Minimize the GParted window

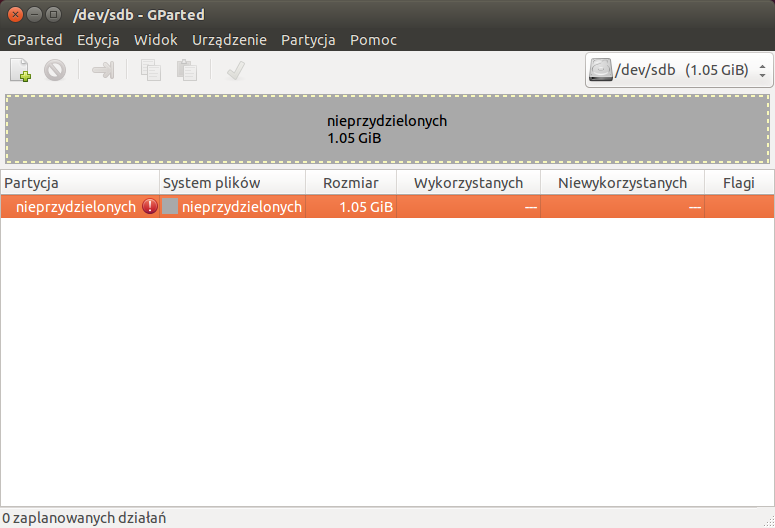[34, 14]
